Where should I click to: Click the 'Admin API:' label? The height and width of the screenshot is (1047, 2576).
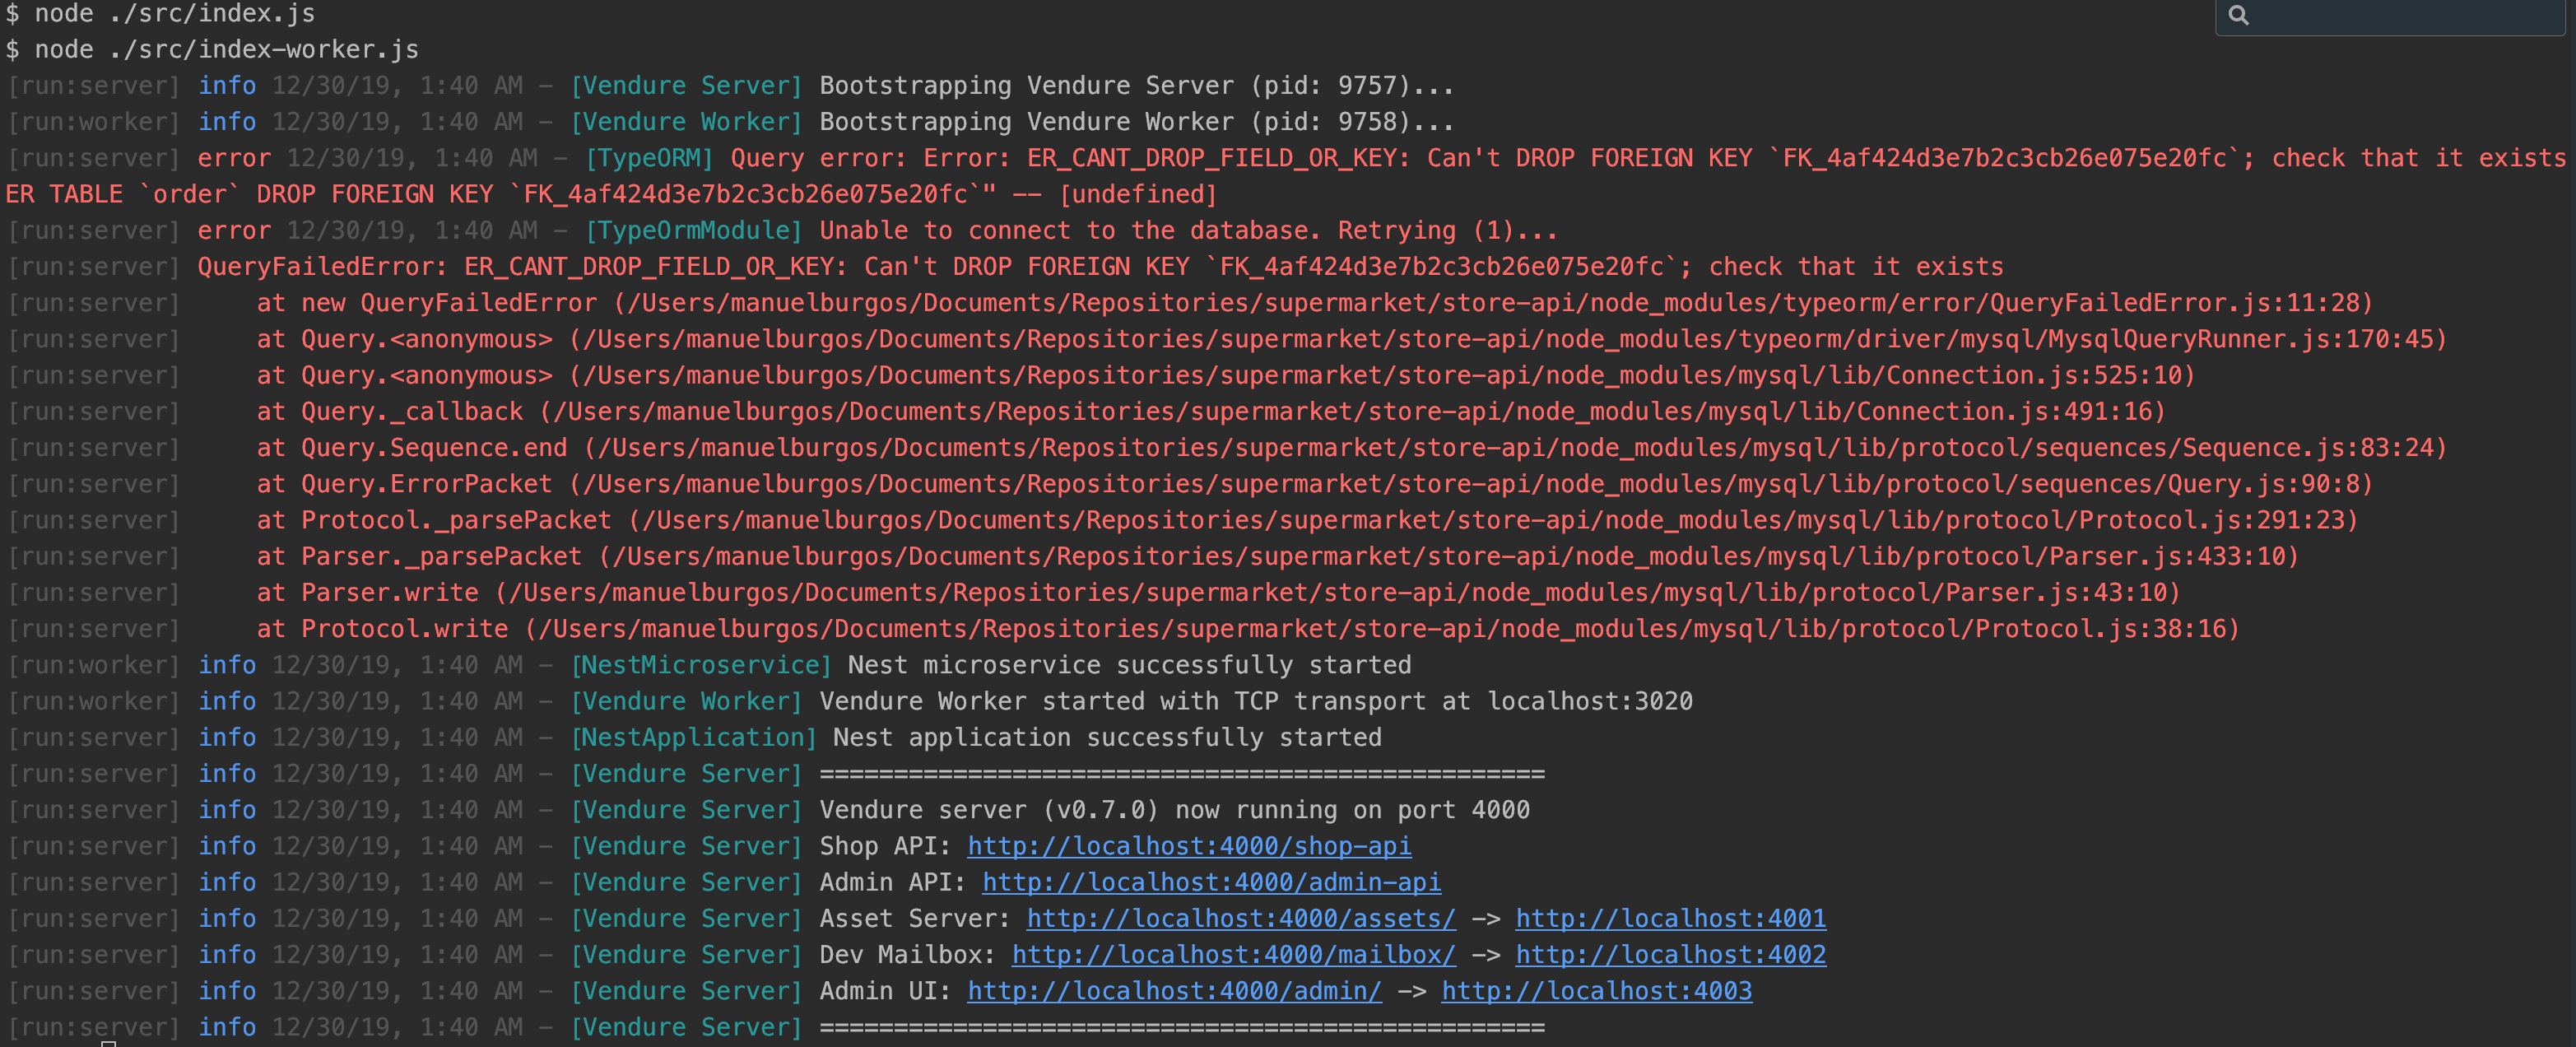[892, 882]
